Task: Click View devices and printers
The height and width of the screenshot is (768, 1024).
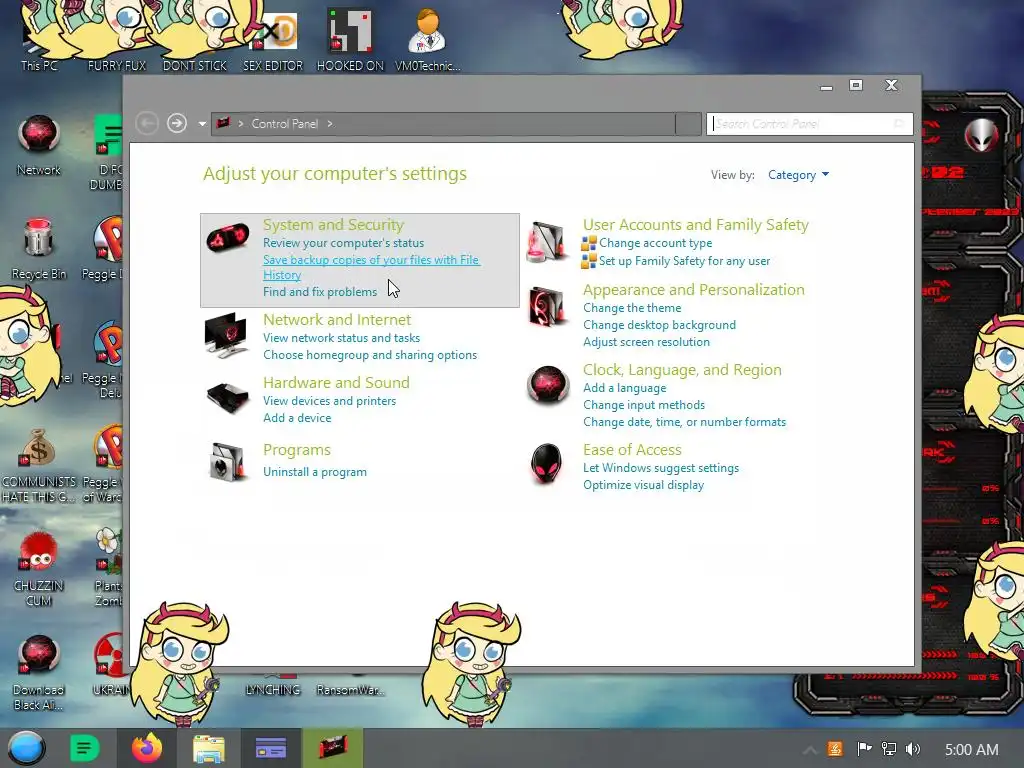Action: click(330, 401)
